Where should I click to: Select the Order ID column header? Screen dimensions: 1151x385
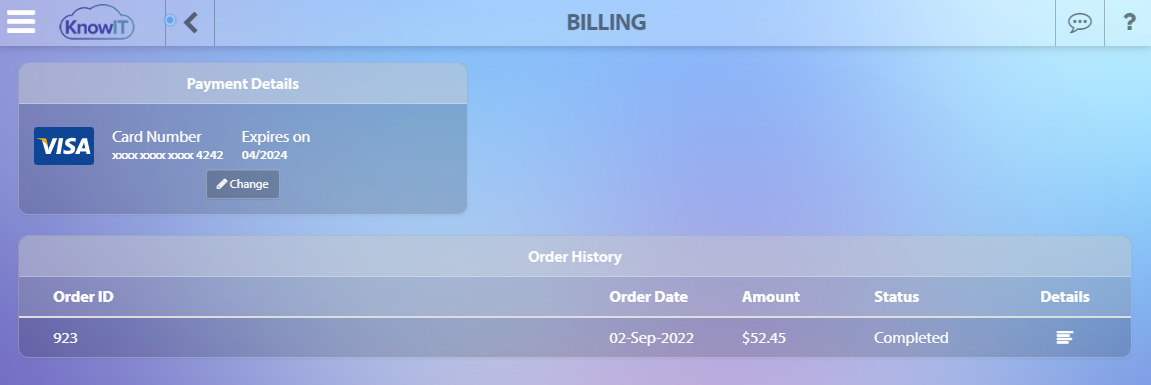(84, 297)
